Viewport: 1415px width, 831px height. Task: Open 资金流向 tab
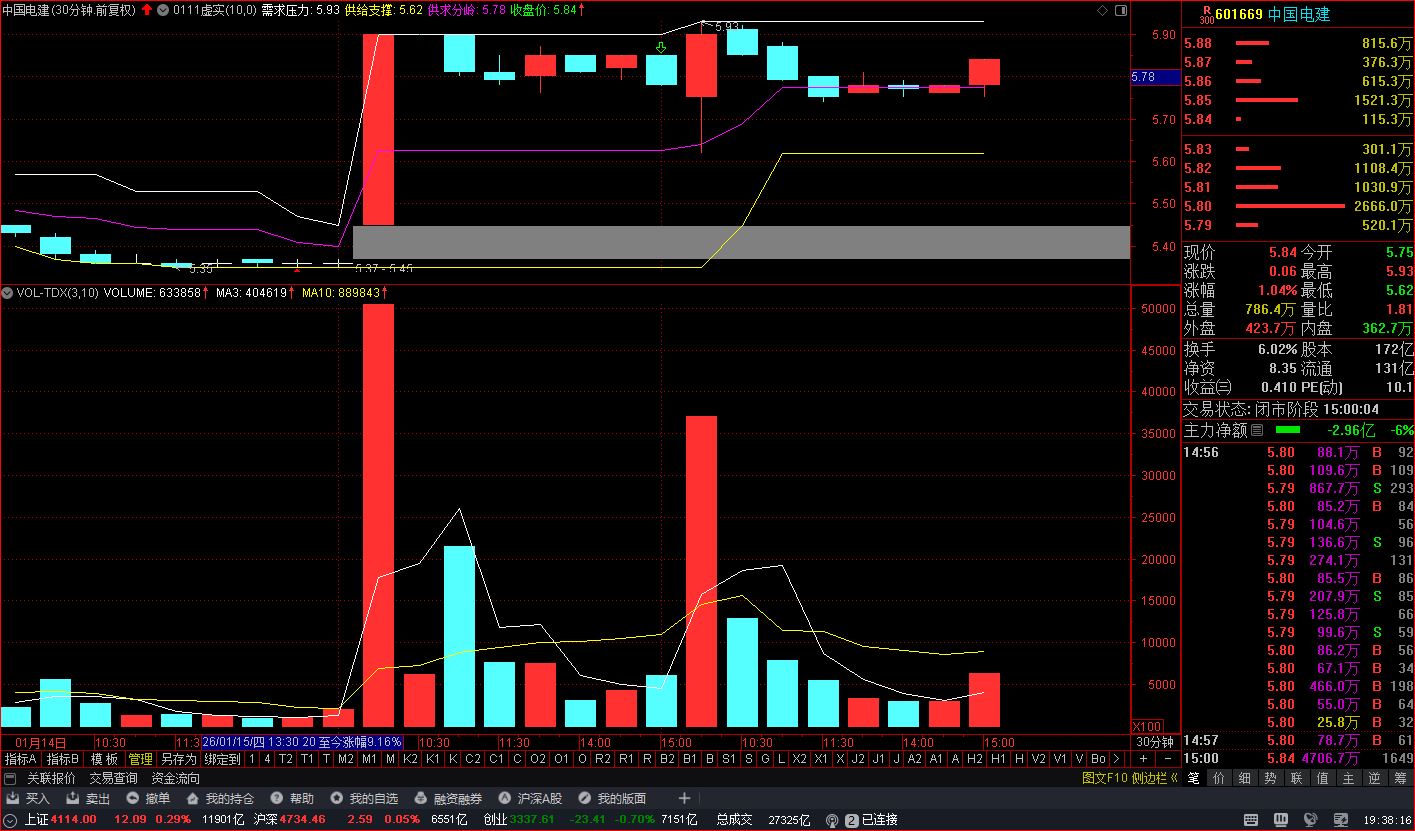pyautogui.click(x=176, y=778)
